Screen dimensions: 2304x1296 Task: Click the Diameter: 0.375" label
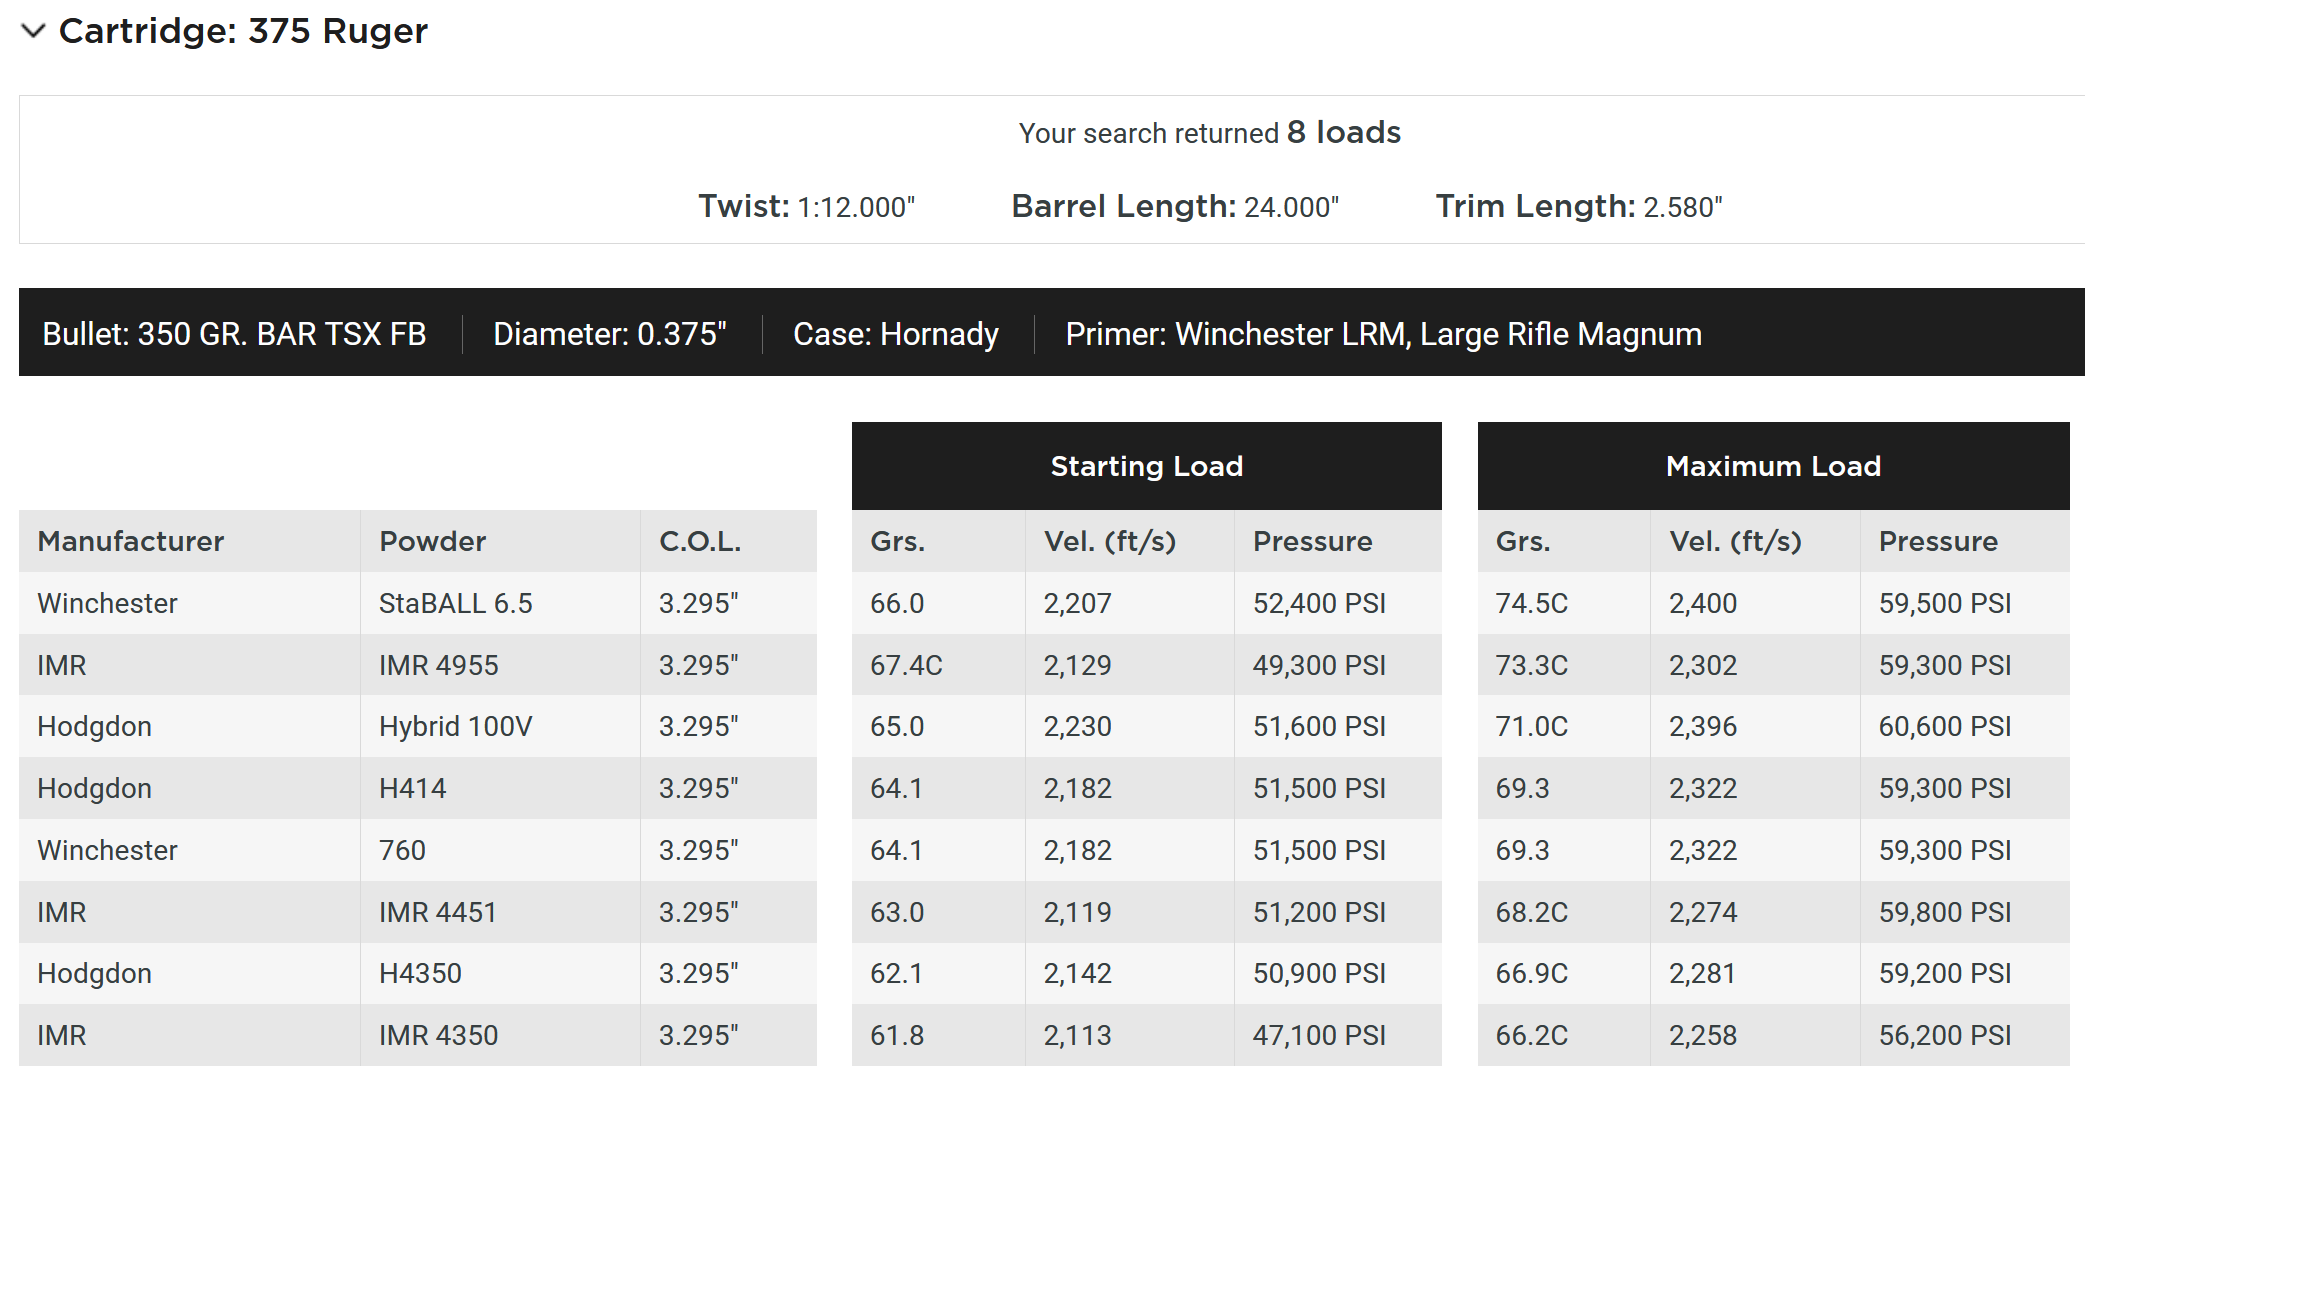pos(610,334)
